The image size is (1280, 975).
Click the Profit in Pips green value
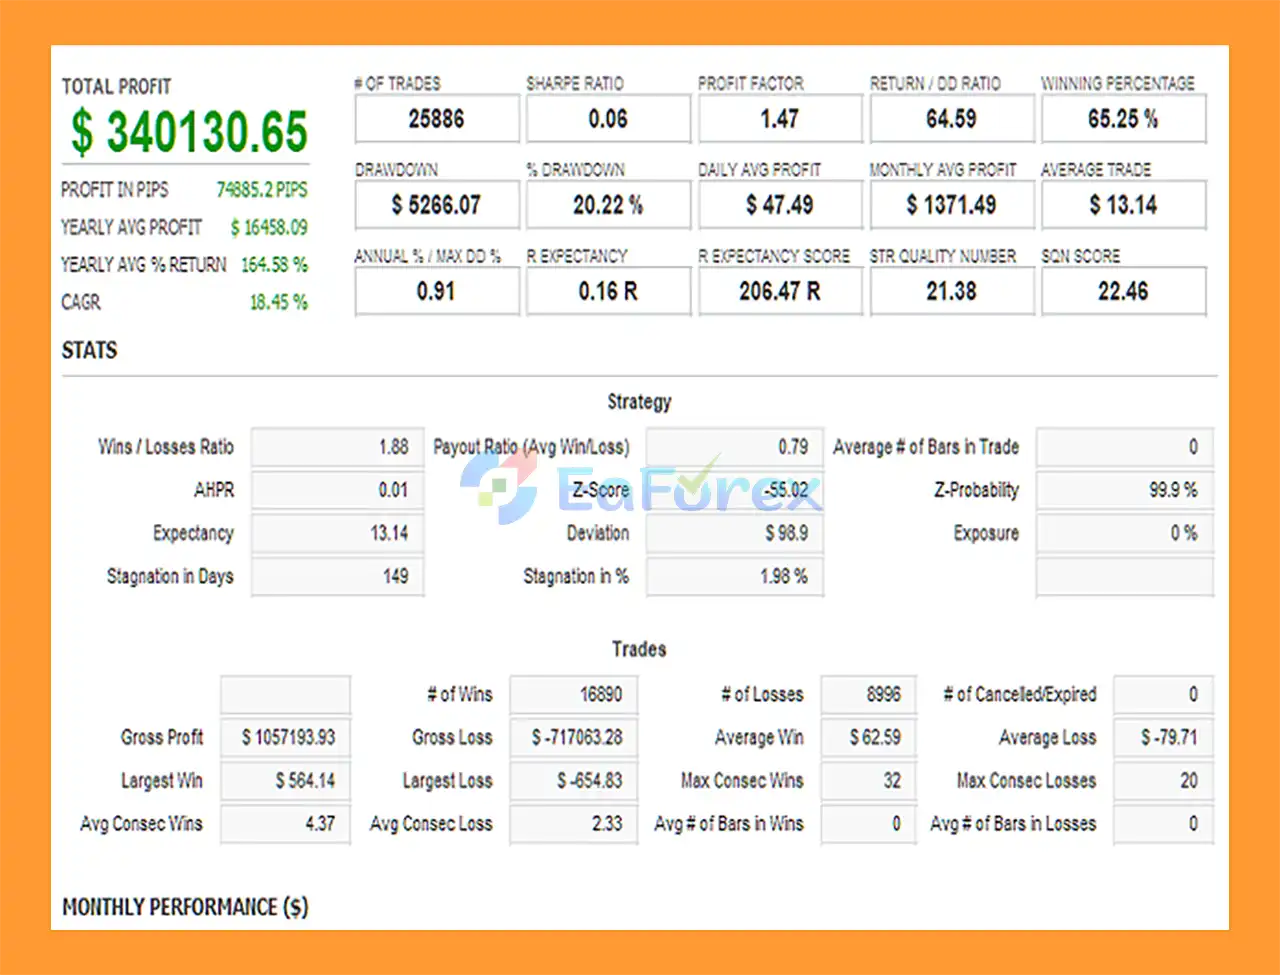click(x=262, y=190)
